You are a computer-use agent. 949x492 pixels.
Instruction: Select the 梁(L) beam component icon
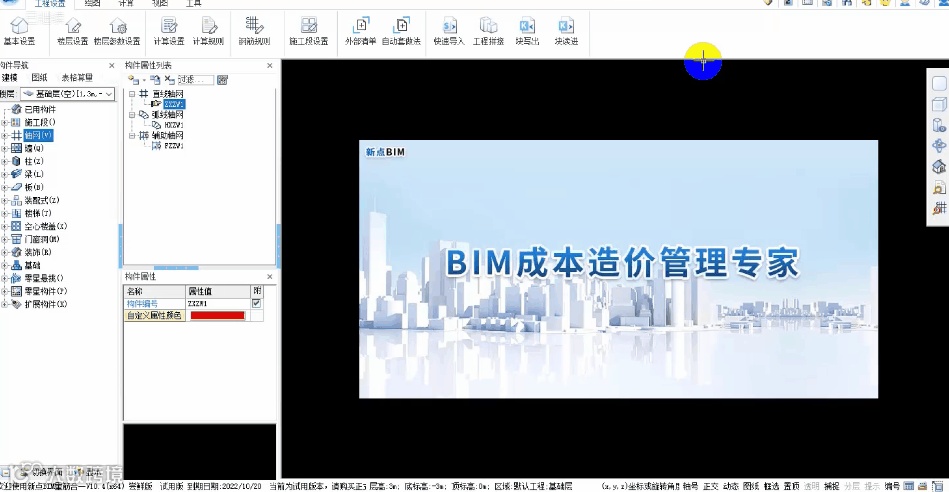click(16, 174)
